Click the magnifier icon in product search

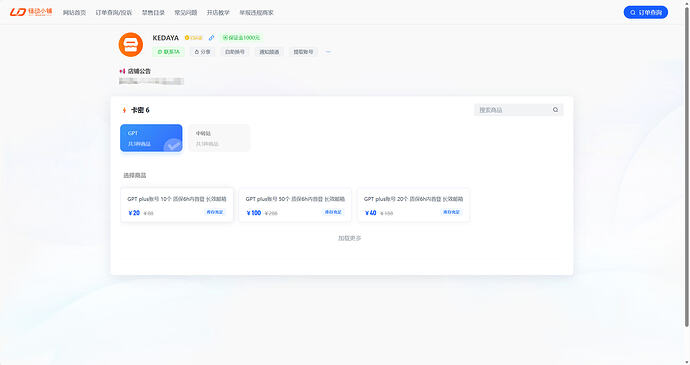pyautogui.click(x=555, y=110)
